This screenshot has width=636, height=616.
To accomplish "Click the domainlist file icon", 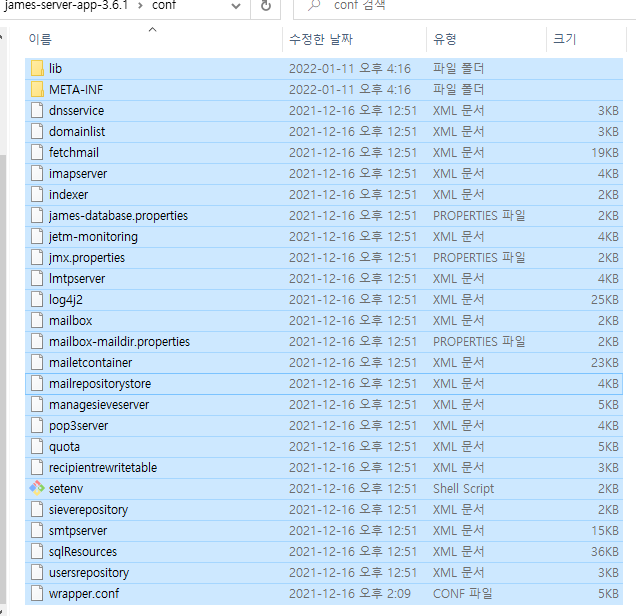I will click(x=37, y=131).
